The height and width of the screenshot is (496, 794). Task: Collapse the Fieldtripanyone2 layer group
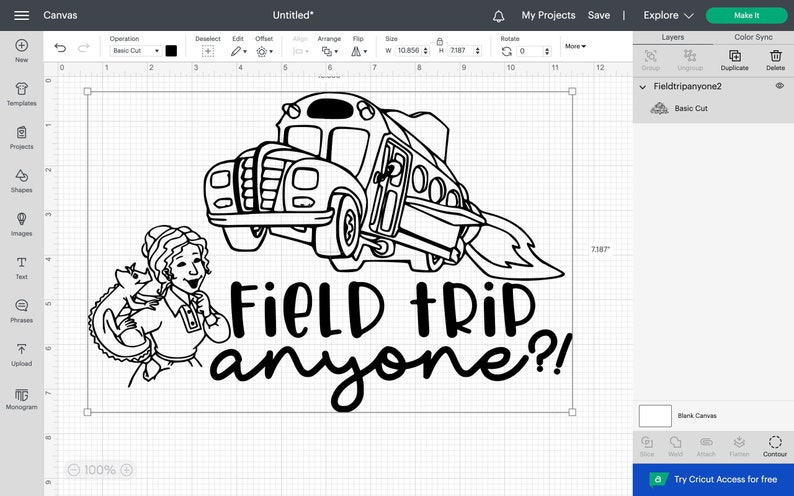[643, 87]
